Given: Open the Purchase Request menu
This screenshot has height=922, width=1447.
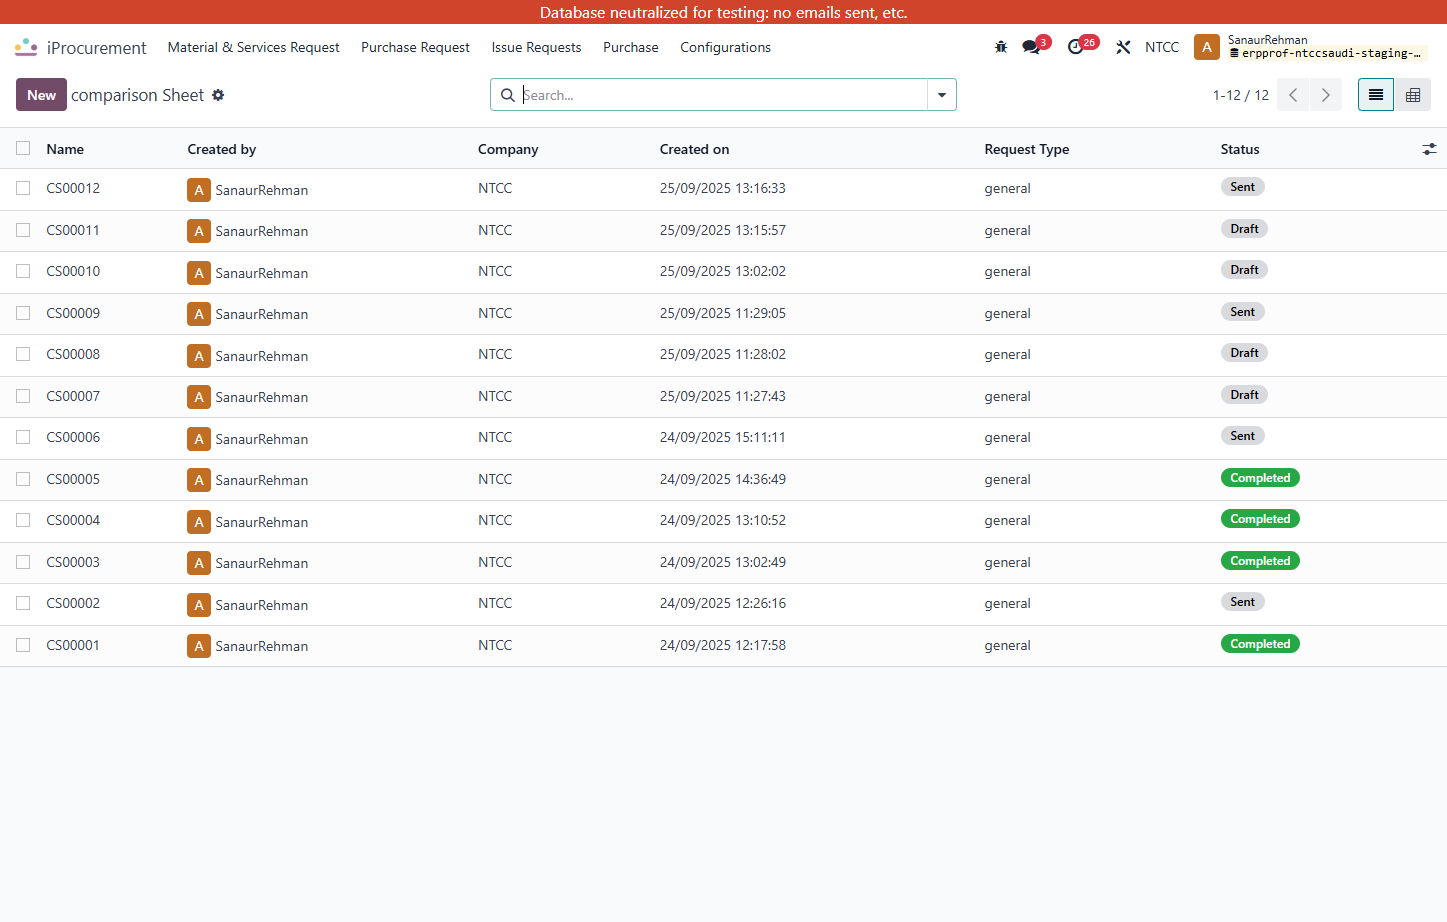Looking at the screenshot, I should click(x=415, y=47).
